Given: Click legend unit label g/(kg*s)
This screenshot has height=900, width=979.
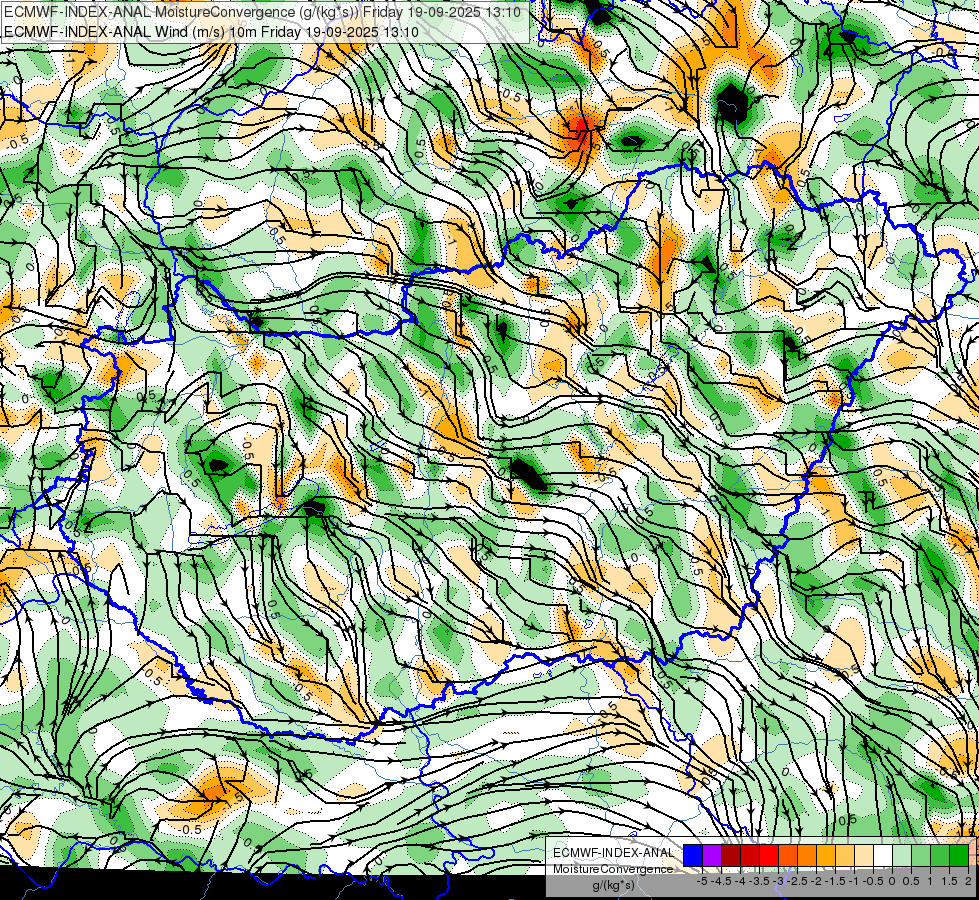Looking at the screenshot, I should (613, 886).
